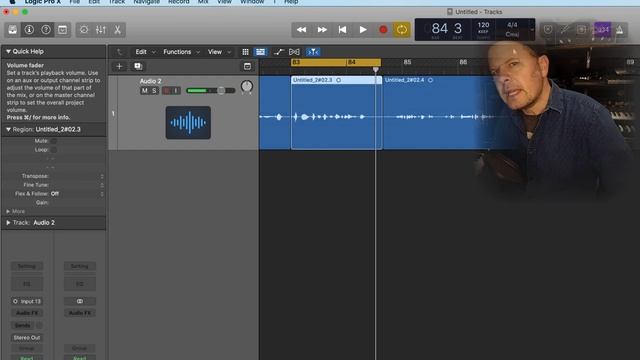Switch to grid list view icon
Viewport: 640px width, 360px height.
[245, 52]
